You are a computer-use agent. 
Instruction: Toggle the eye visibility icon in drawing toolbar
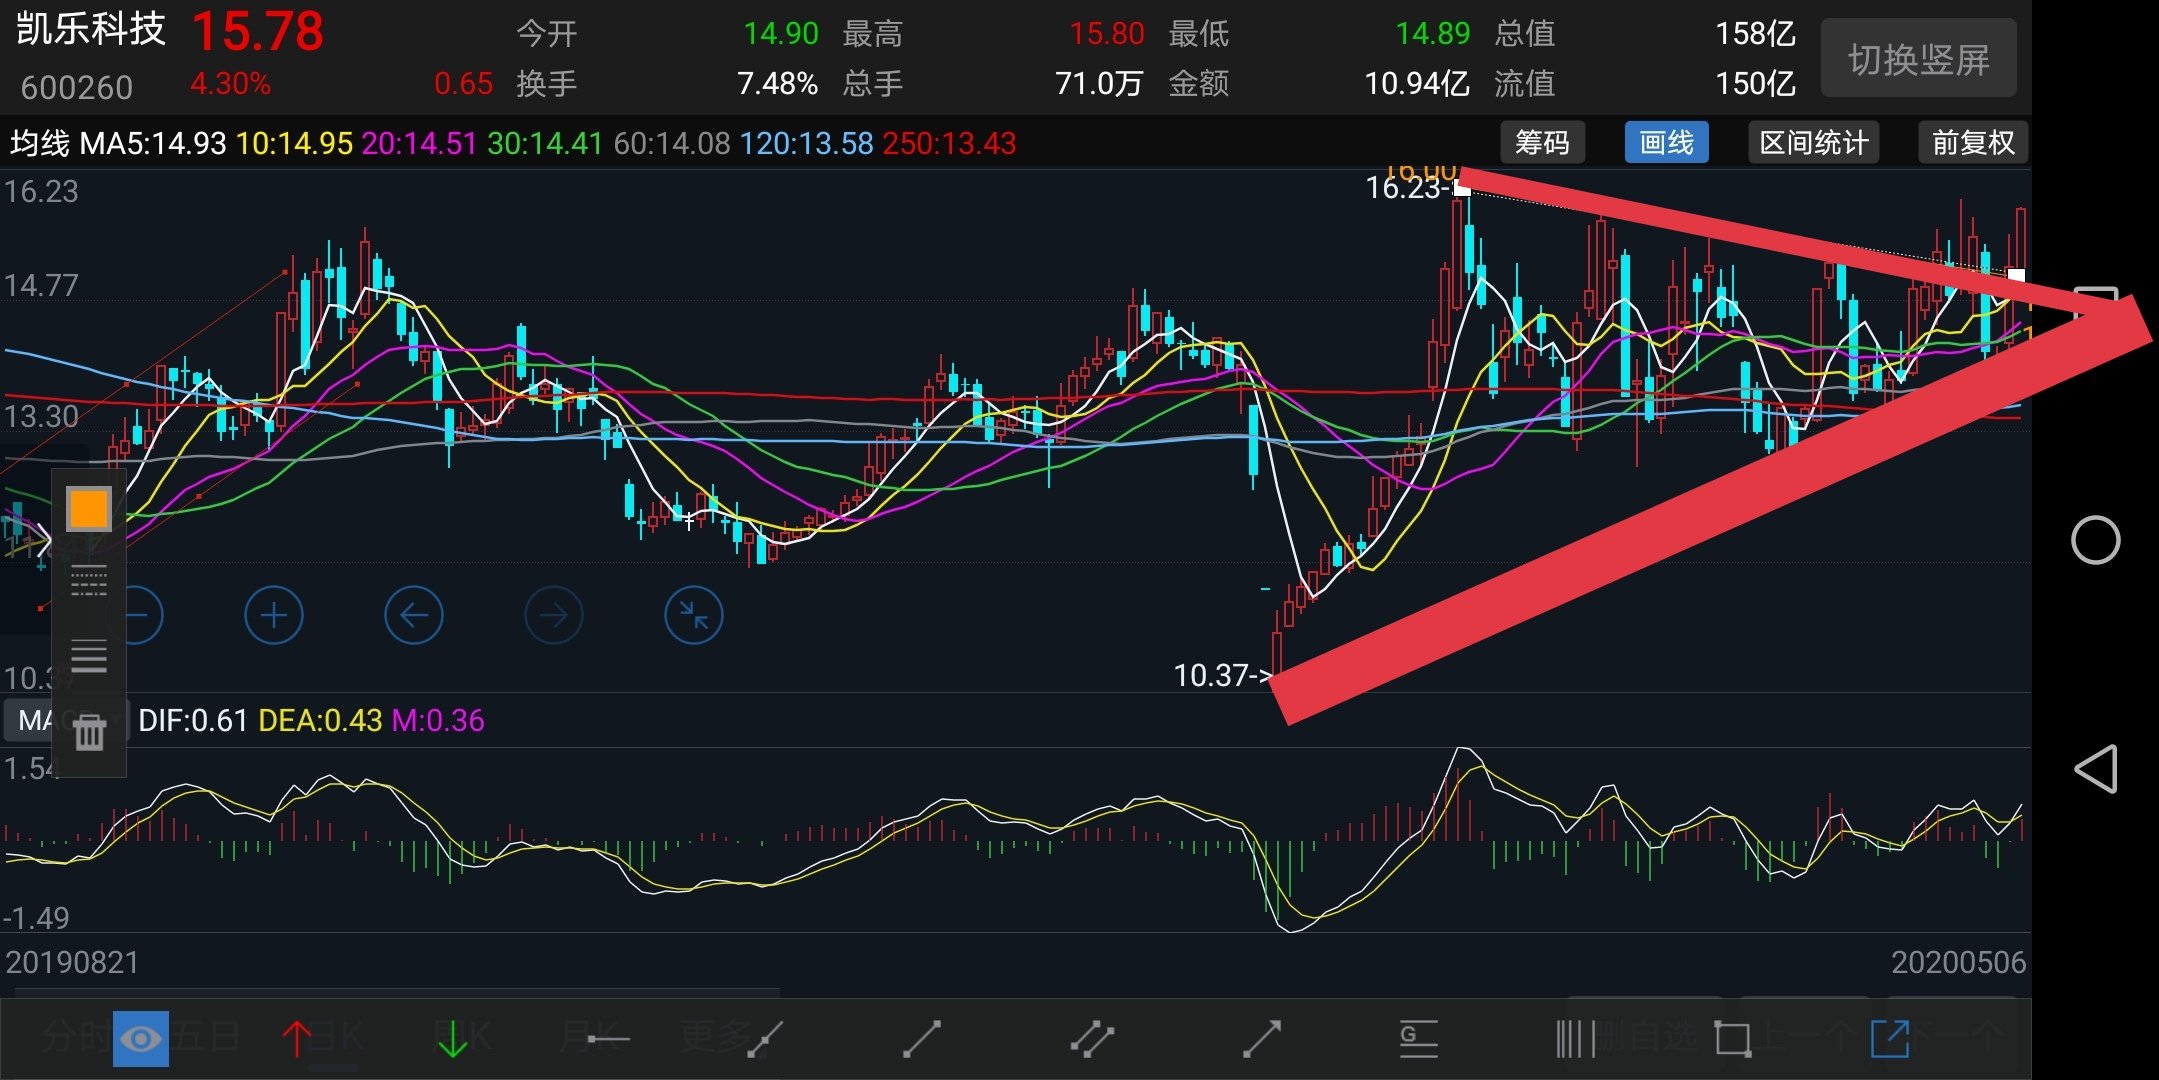(x=141, y=1039)
